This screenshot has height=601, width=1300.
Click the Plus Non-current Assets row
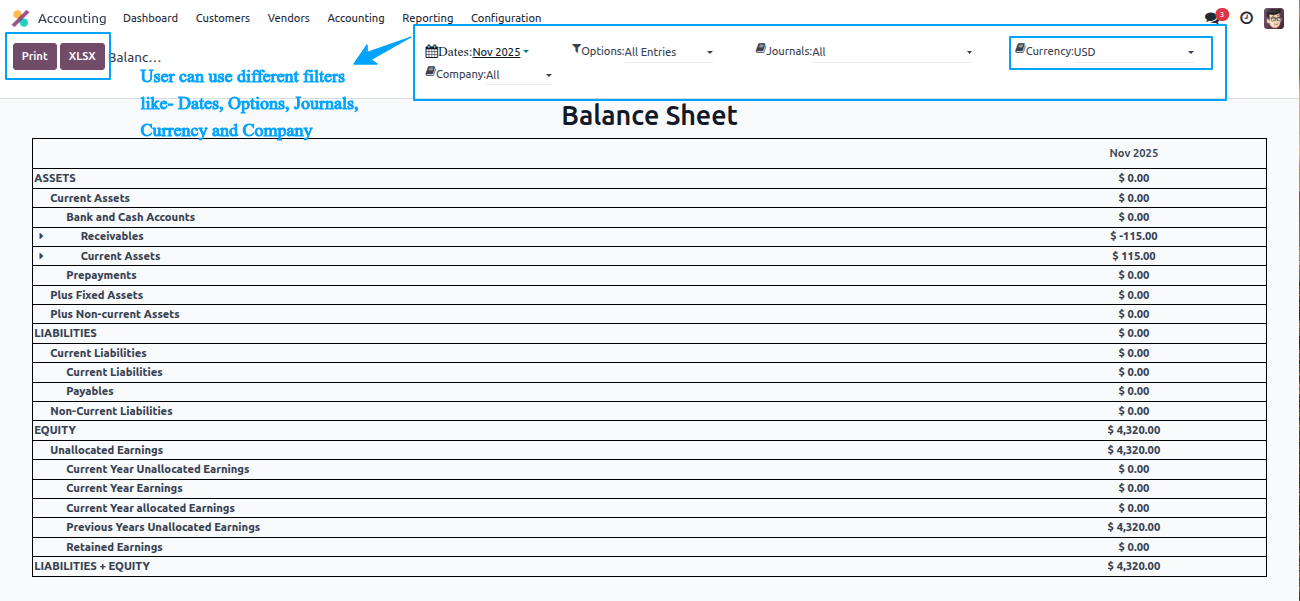click(x=649, y=314)
